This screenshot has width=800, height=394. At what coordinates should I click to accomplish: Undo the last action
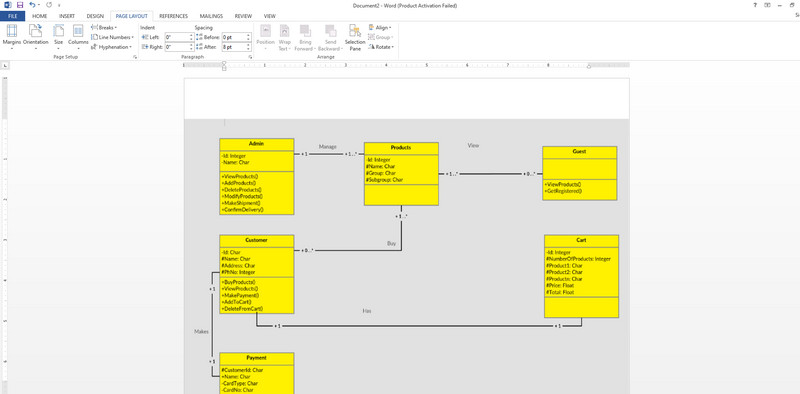tap(32, 5)
